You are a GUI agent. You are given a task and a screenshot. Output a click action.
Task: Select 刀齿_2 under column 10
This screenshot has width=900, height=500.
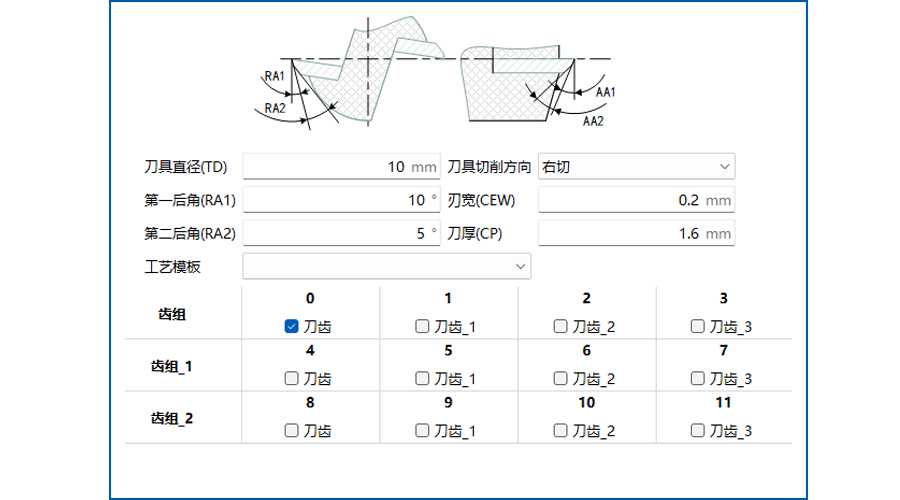coord(560,431)
